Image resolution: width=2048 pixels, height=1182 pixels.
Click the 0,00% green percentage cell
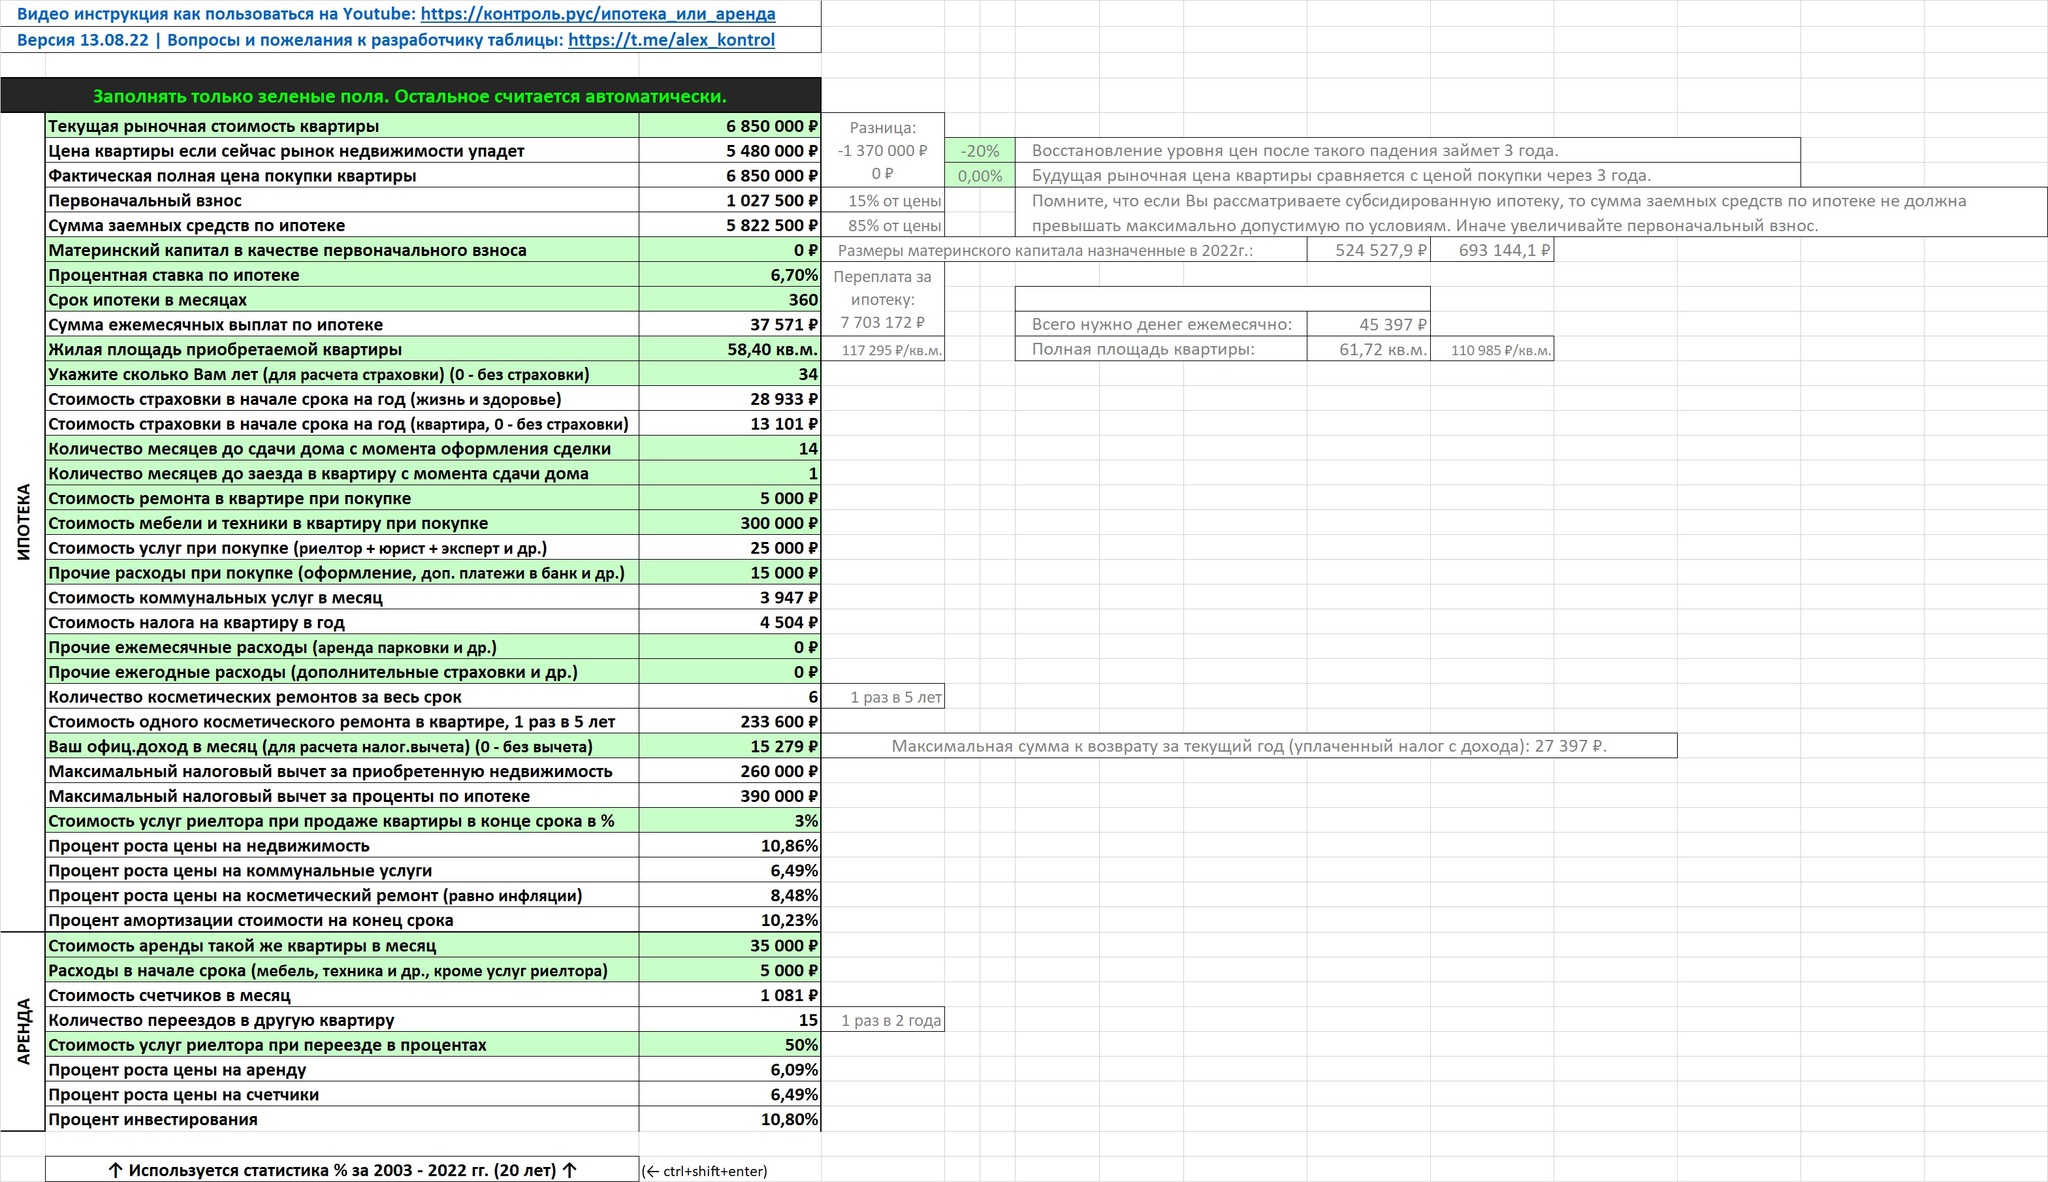pyautogui.click(x=979, y=176)
